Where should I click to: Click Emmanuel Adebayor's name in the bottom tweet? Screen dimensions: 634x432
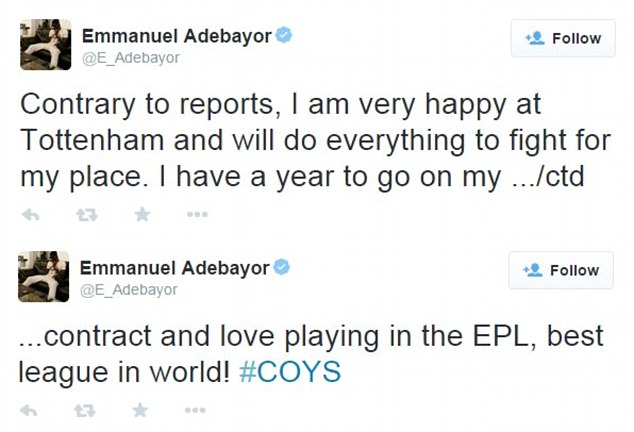tap(175, 268)
